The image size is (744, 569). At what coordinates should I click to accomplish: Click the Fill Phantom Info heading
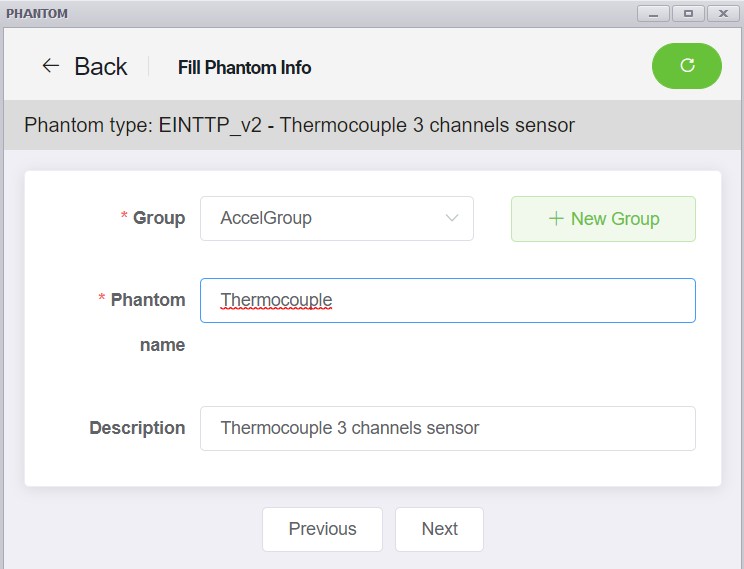point(244,67)
